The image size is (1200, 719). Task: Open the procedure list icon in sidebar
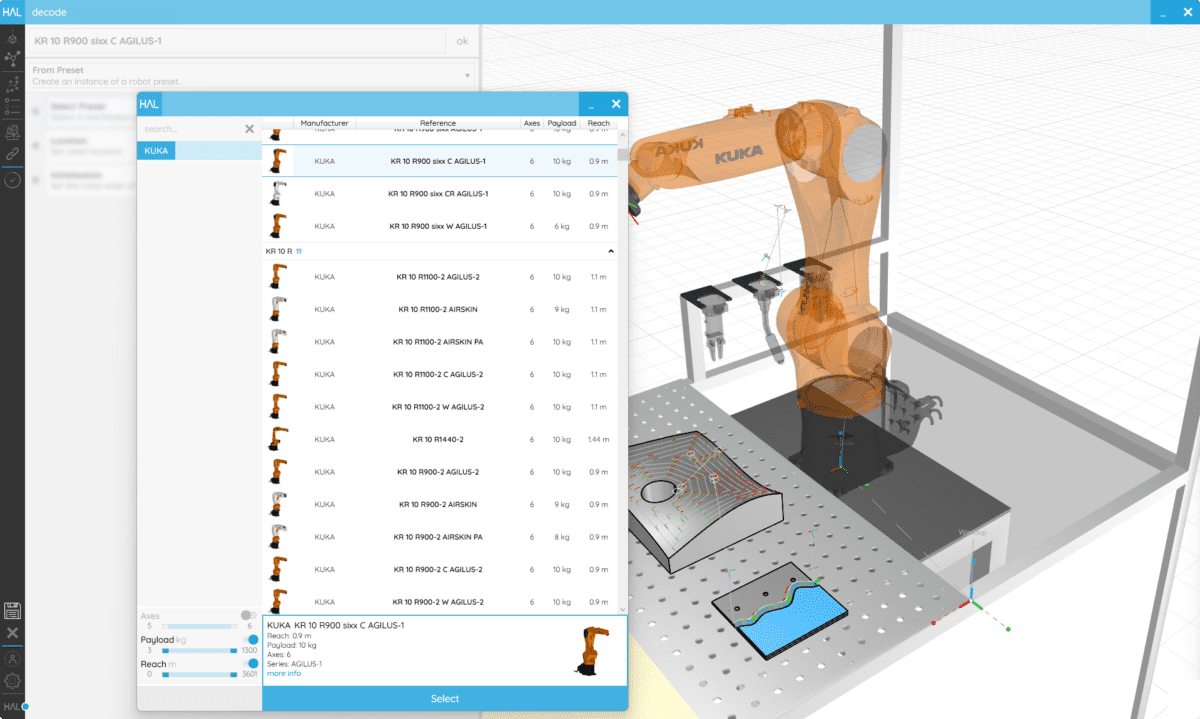(x=12, y=107)
